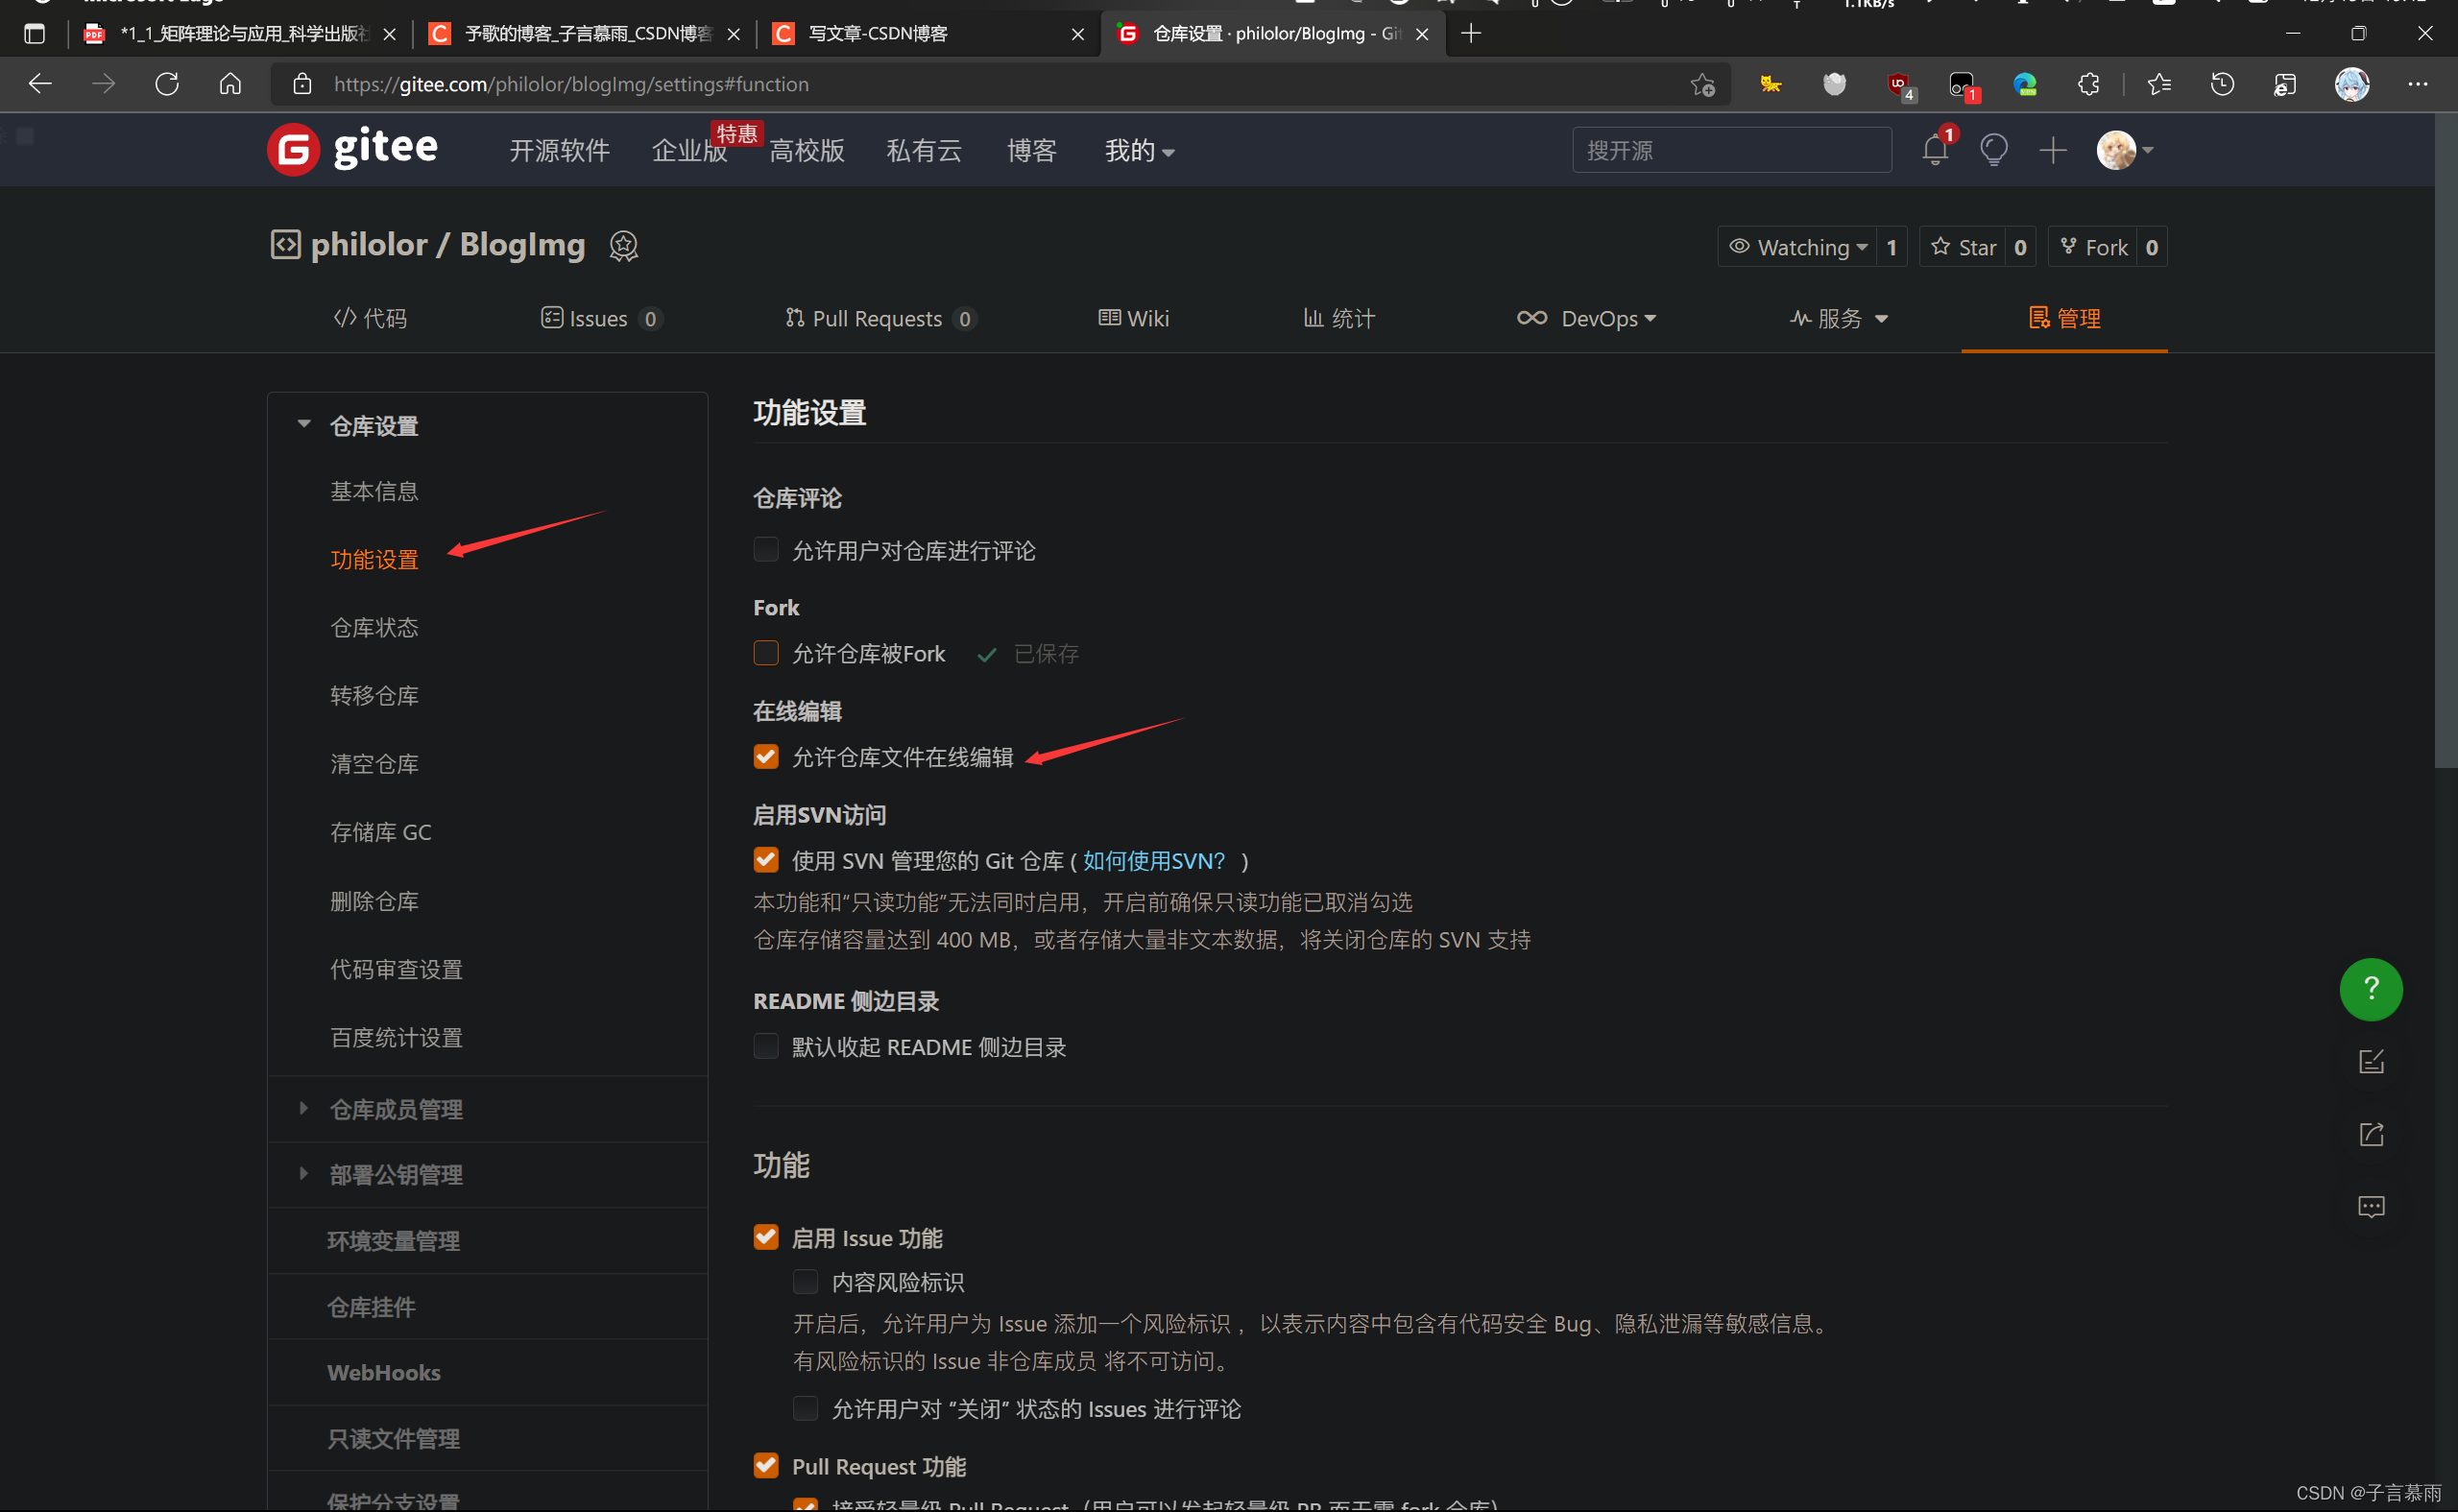2458x1512 pixels.
Task: Go to 基本信息 in sidebar
Action: point(374,491)
